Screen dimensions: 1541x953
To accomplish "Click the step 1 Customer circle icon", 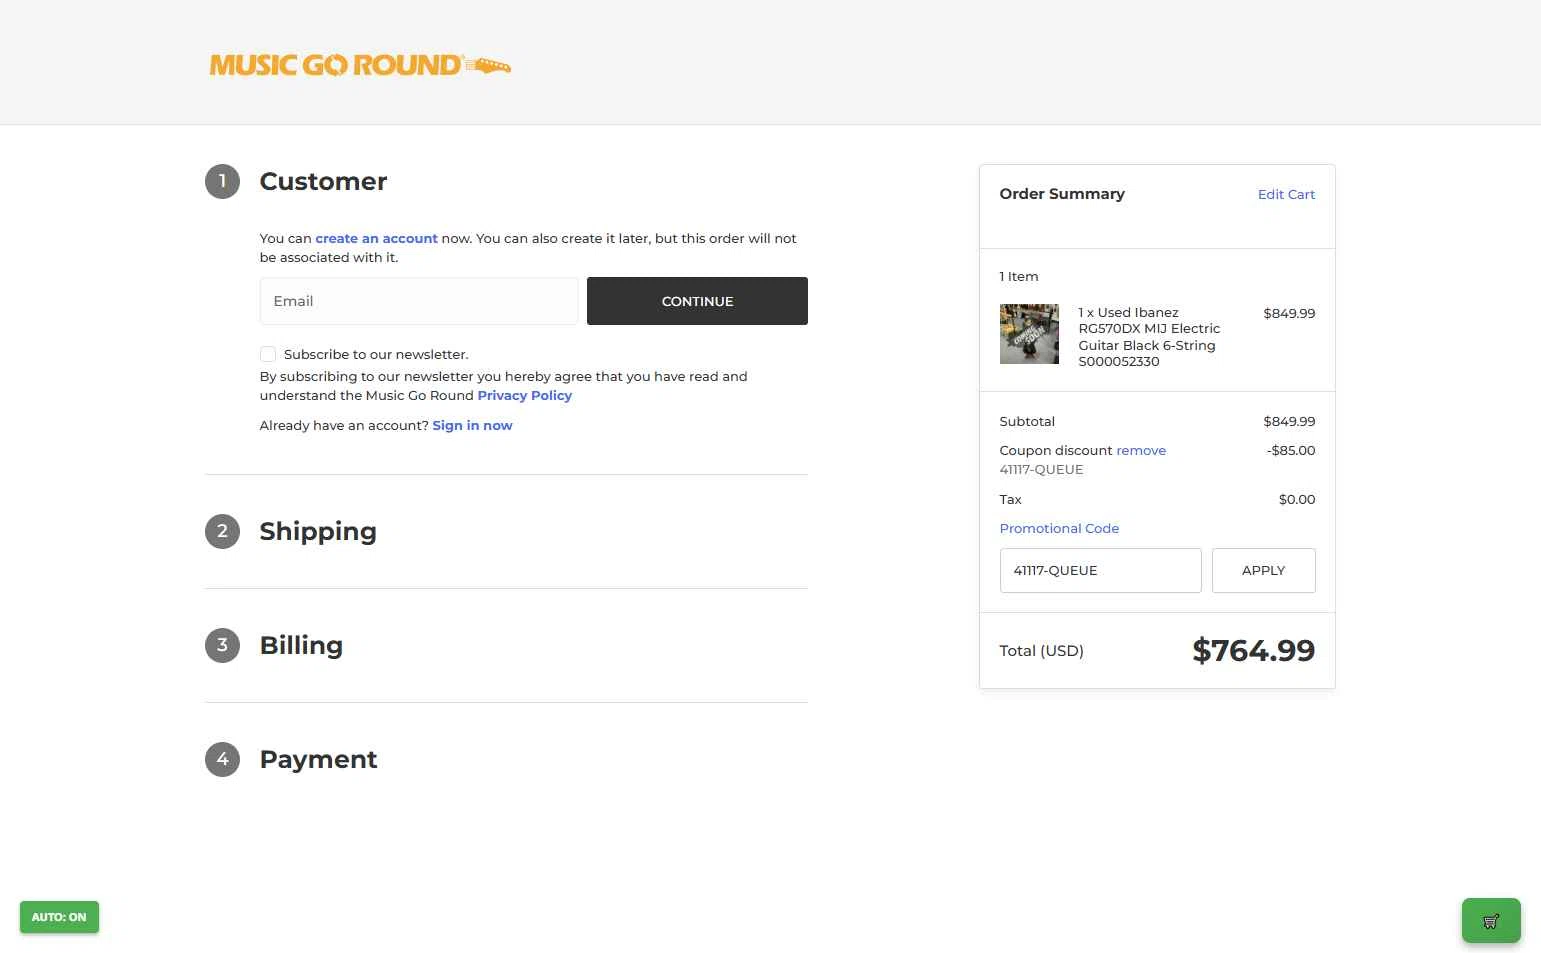I will [222, 182].
